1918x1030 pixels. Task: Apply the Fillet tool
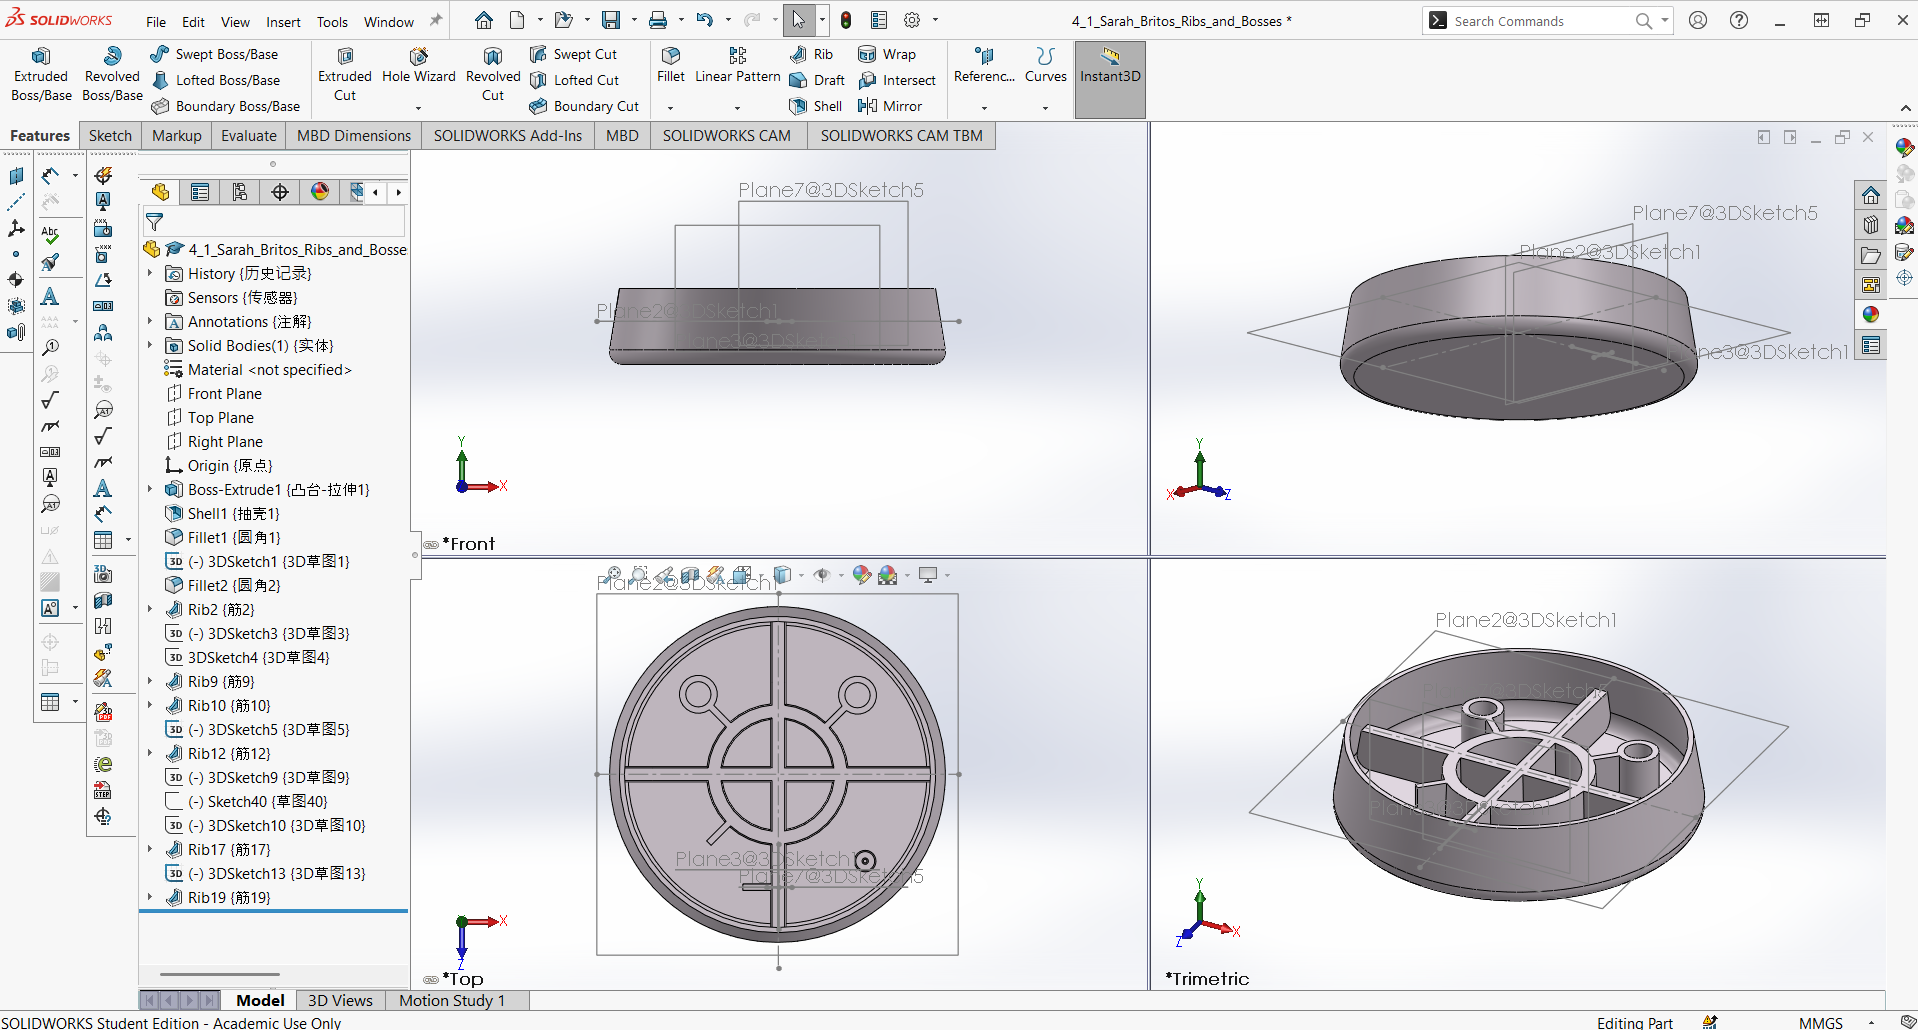coord(671,66)
